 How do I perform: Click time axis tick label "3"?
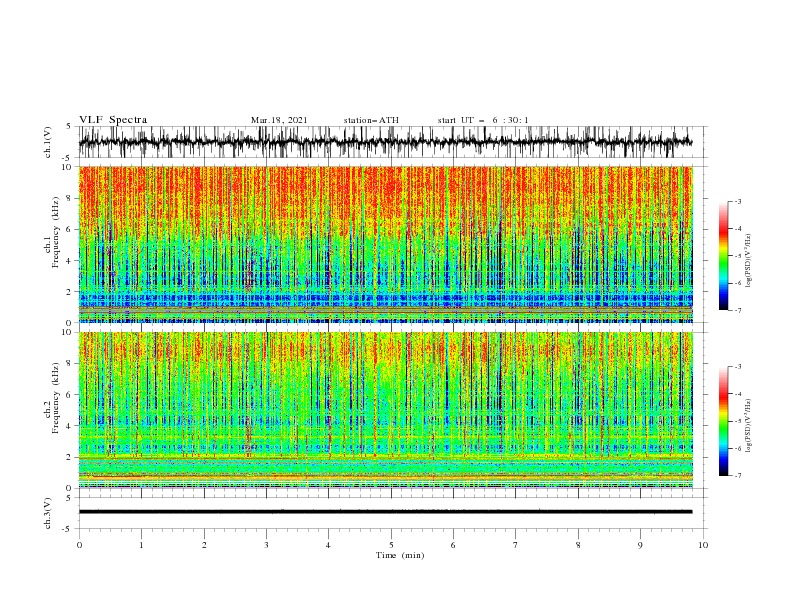coord(267,545)
